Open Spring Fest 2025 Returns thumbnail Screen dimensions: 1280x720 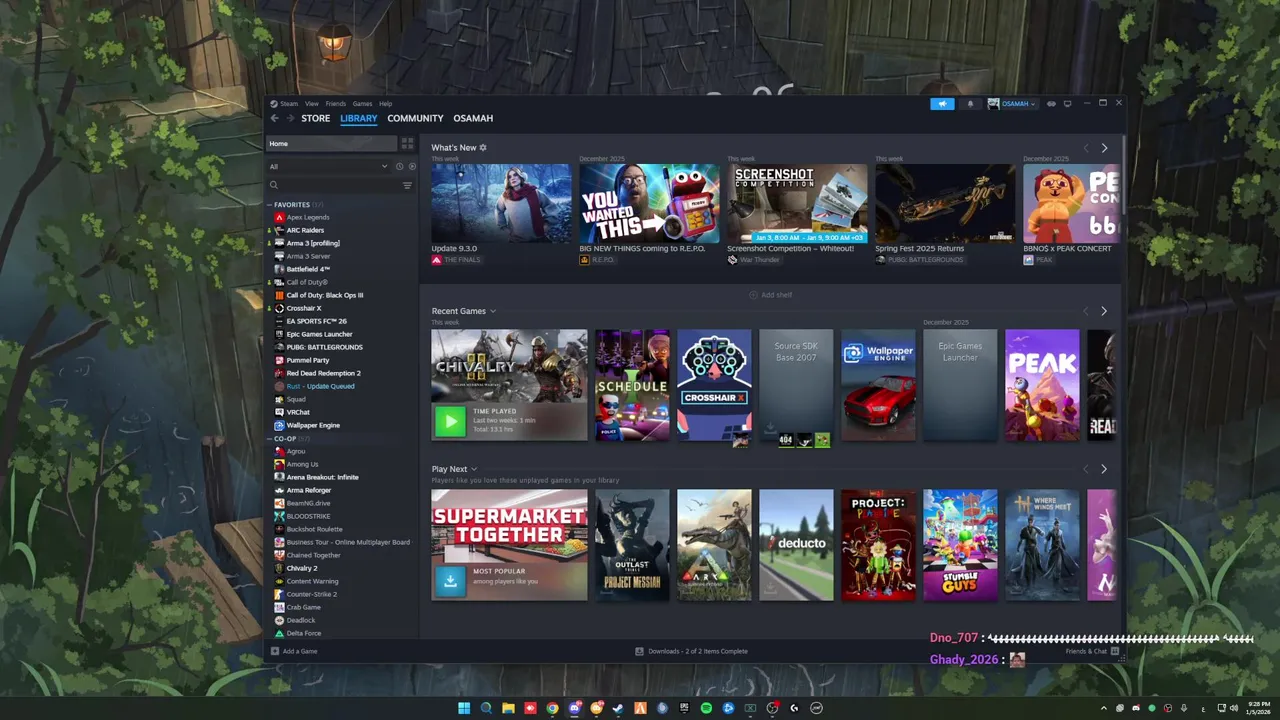click(x=945, y=203)
